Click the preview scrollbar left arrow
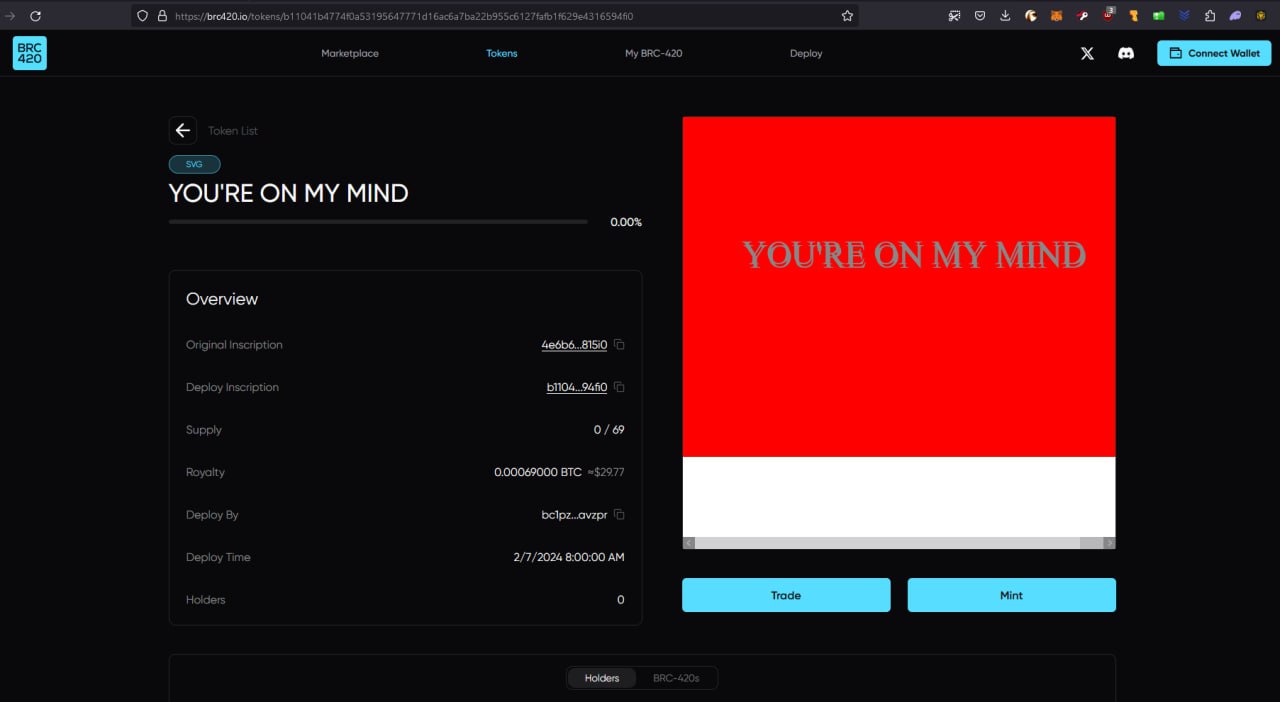 click(689, 543)
